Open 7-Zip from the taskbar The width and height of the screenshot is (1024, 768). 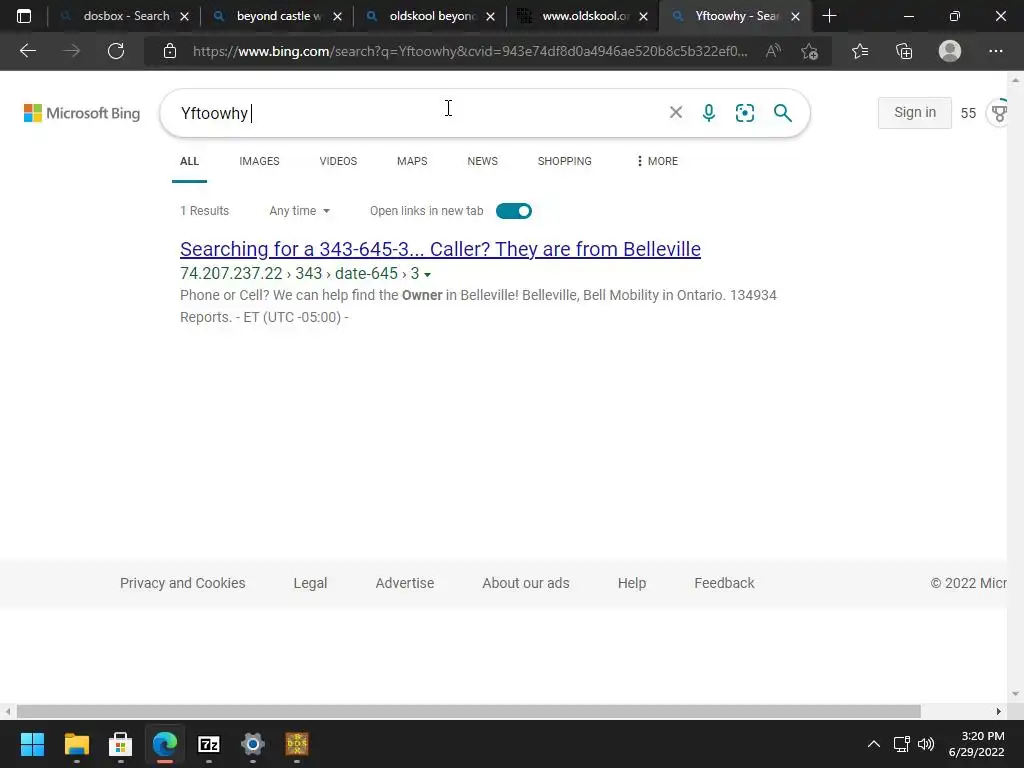coord(208,744)
